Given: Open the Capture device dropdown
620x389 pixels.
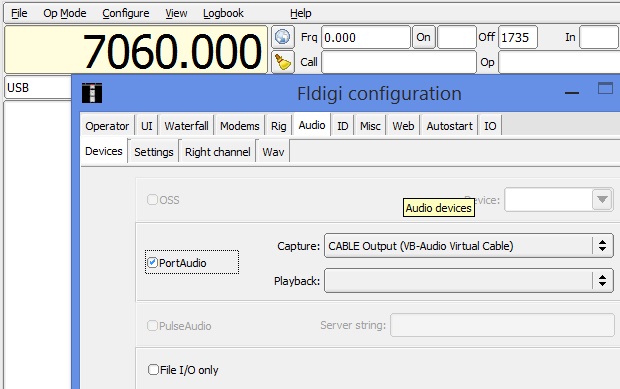Looking at the screenshot, I should [x=469, y=246].
